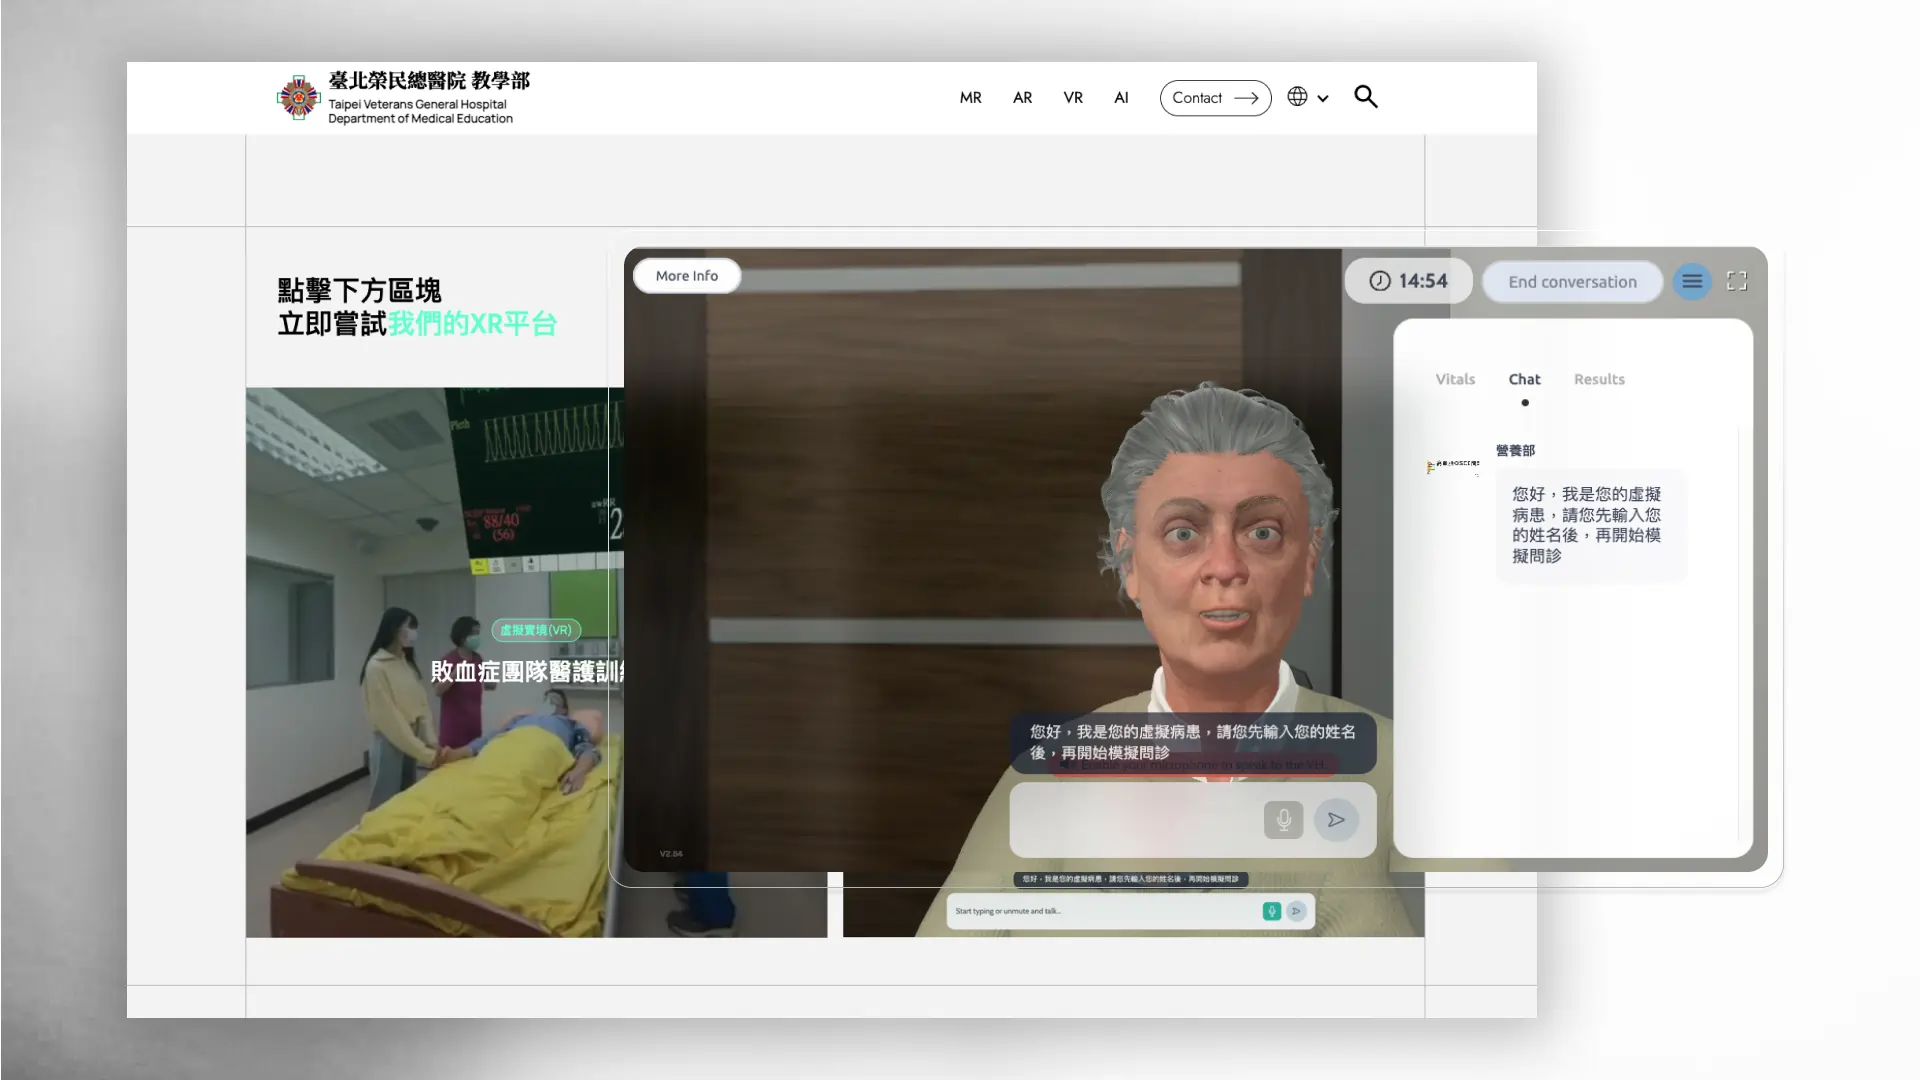
Task: Open the AI menu item
Action: point(1121,98)
